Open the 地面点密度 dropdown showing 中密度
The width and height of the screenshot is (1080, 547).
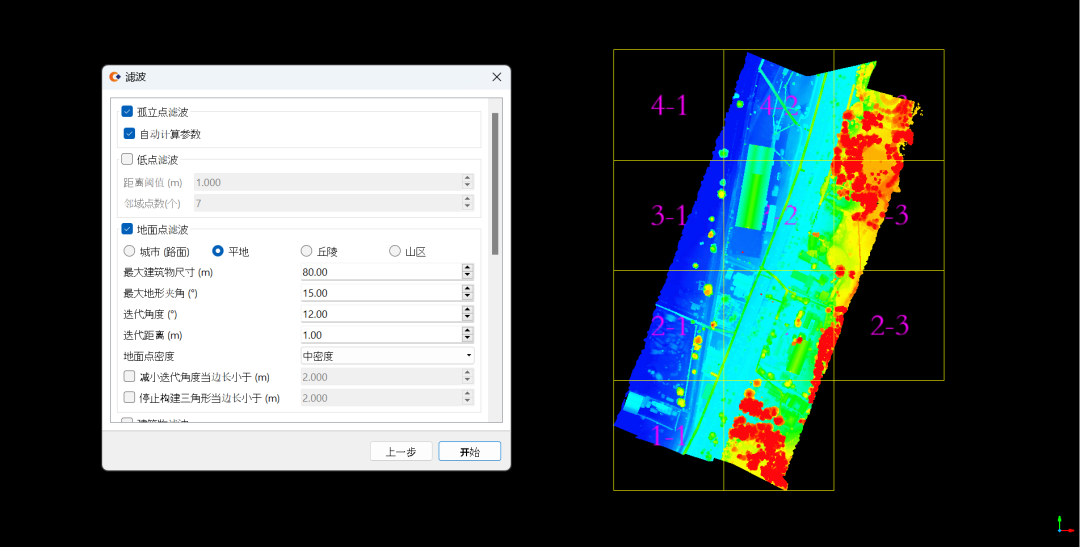(x=387, y=356)
